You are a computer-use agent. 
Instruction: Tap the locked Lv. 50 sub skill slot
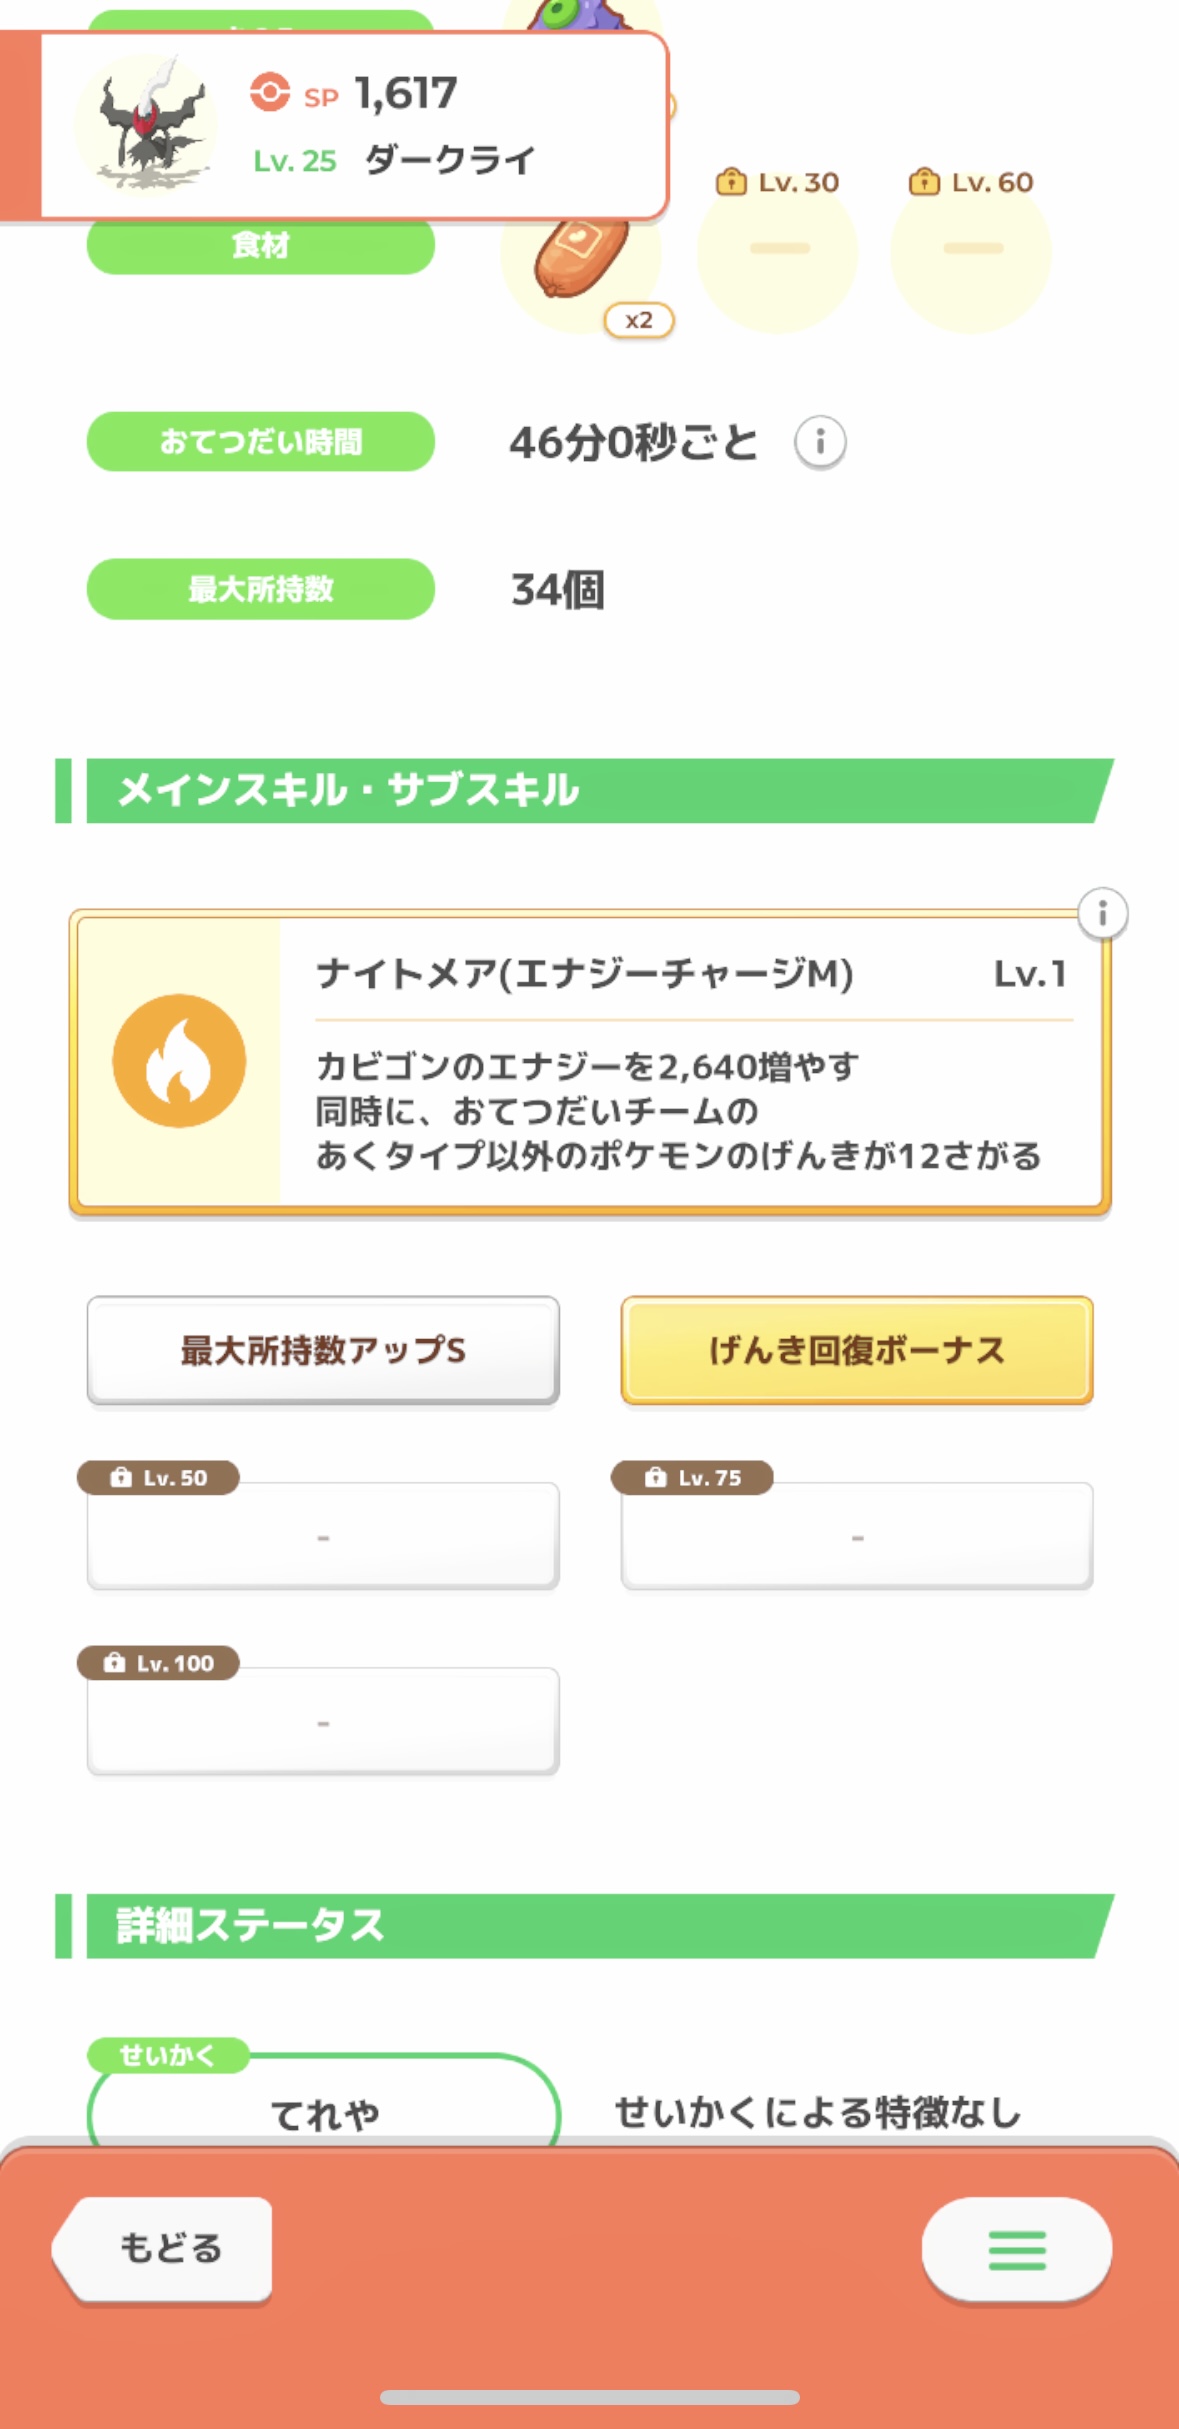[x=323, y=1536]
